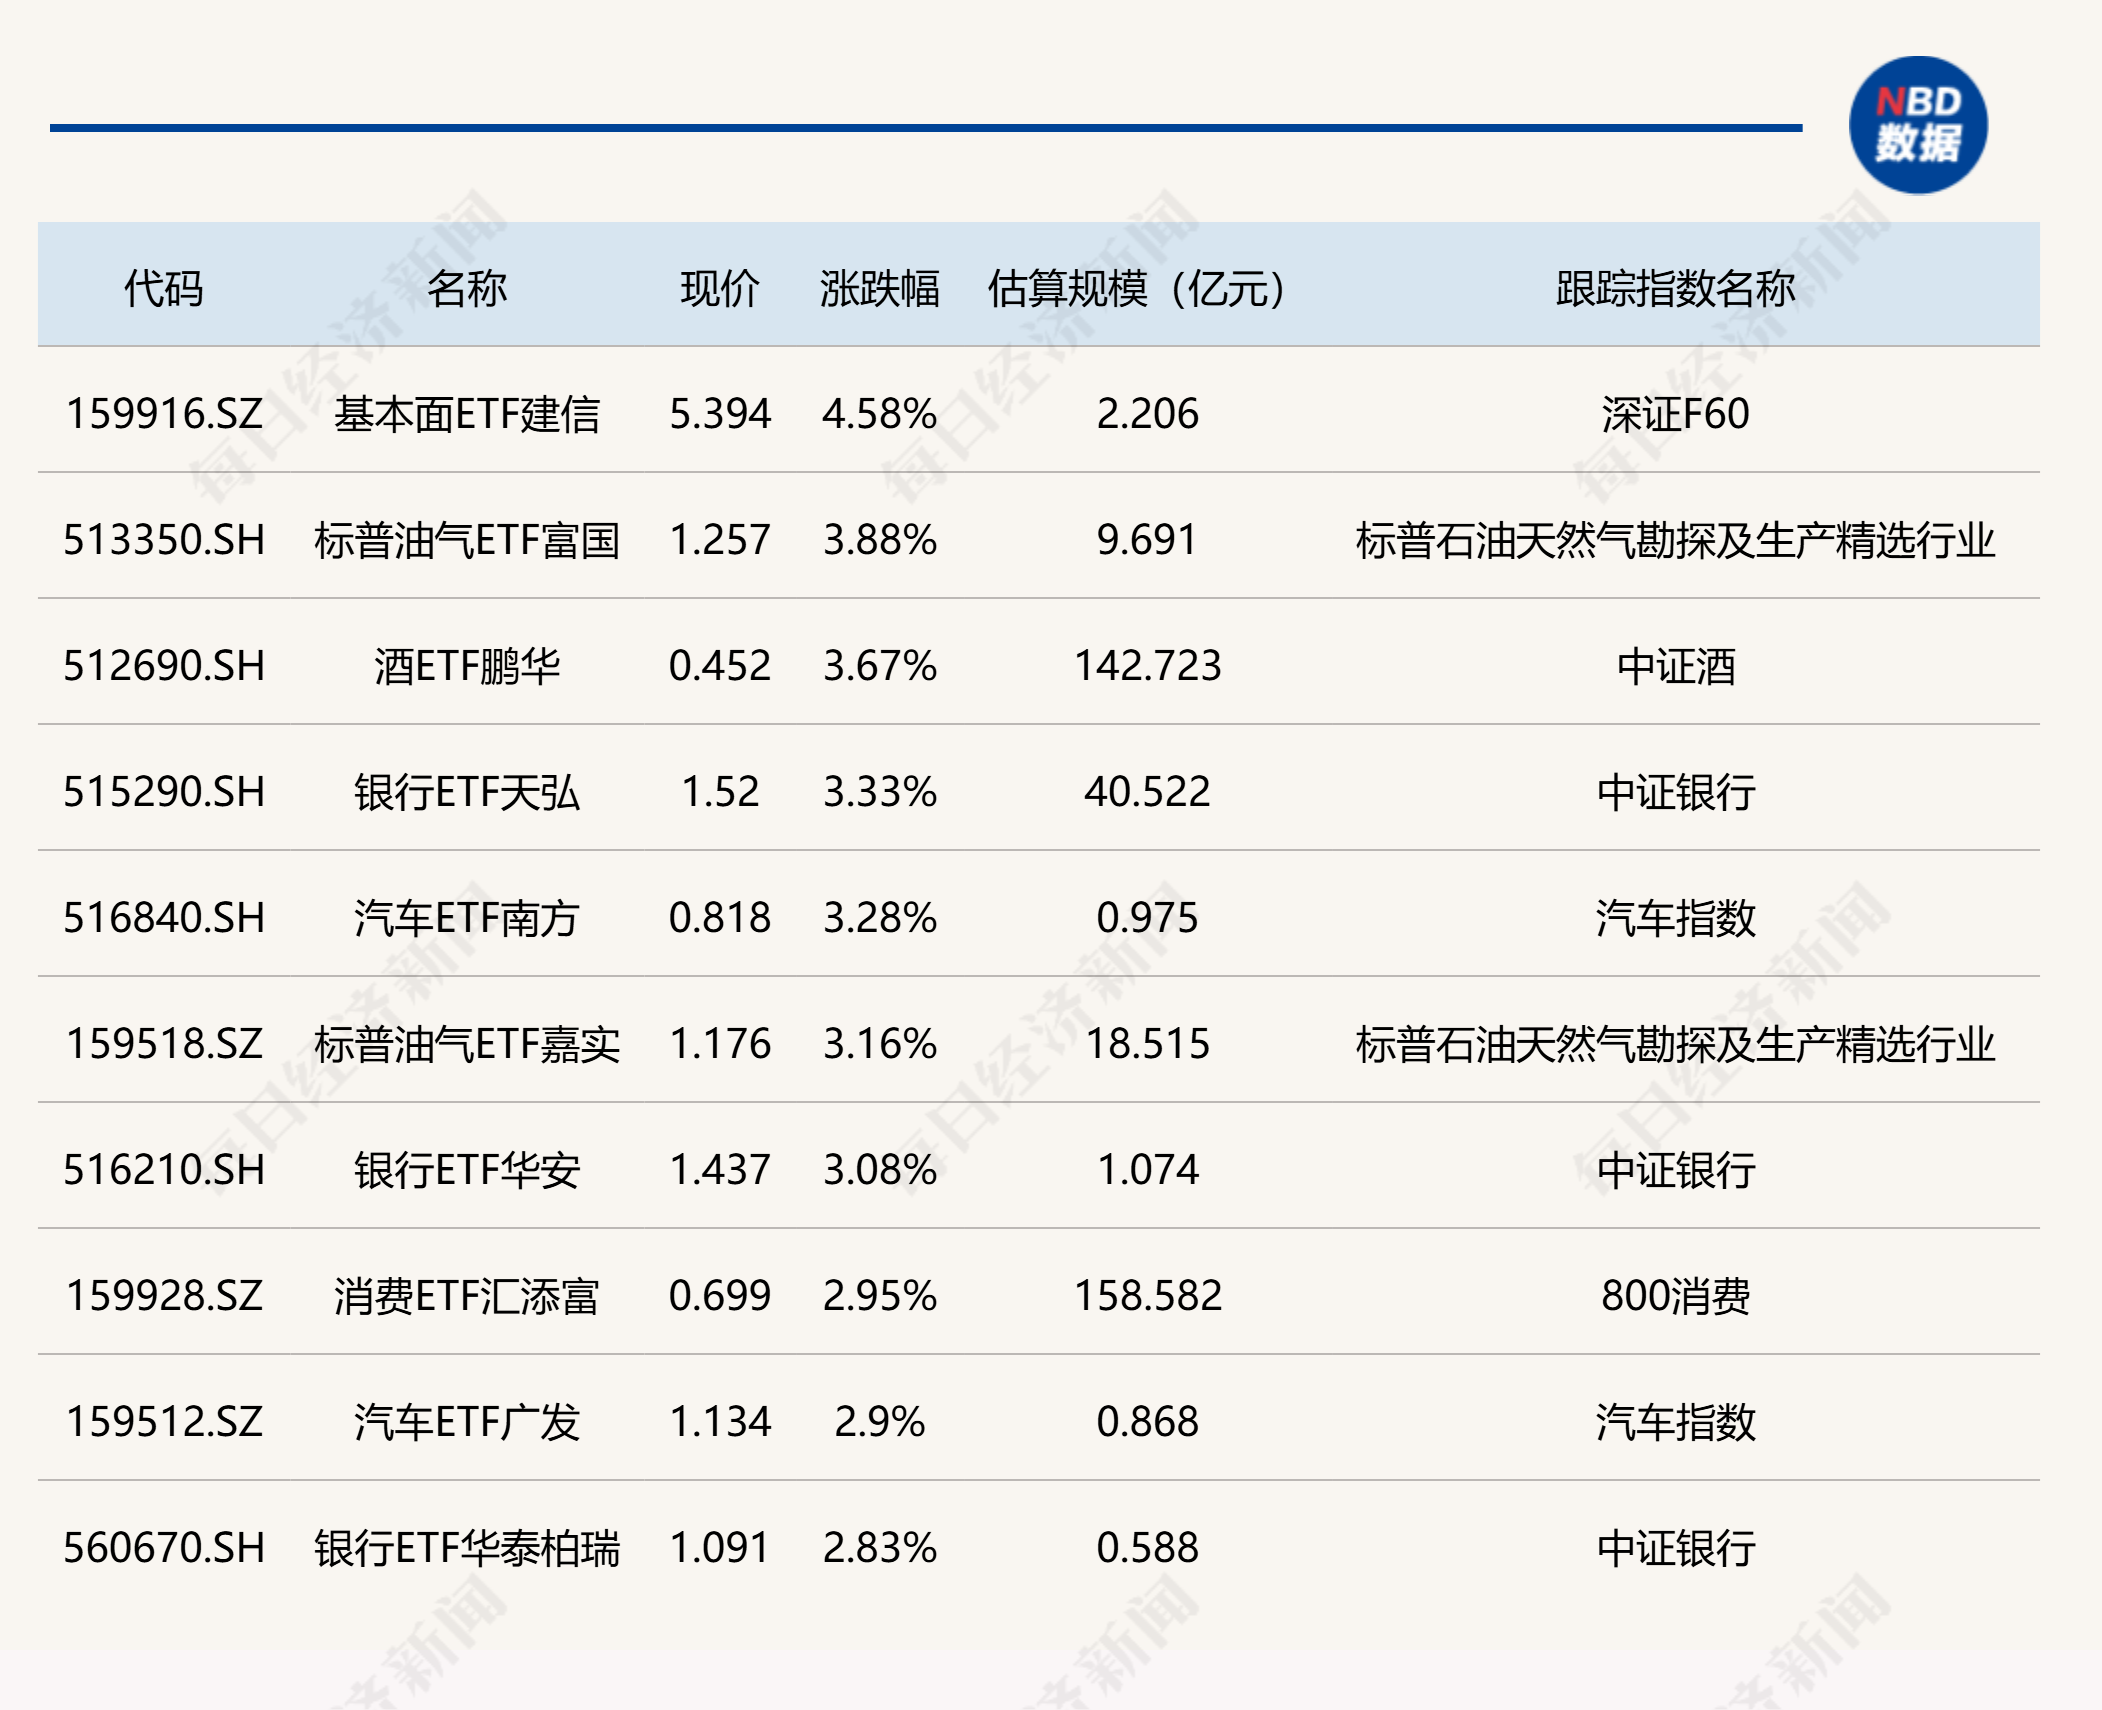Select the name 汽车ETF广发
The height and width of the screenshot is (1710, 2102).
click(467, 1422)
